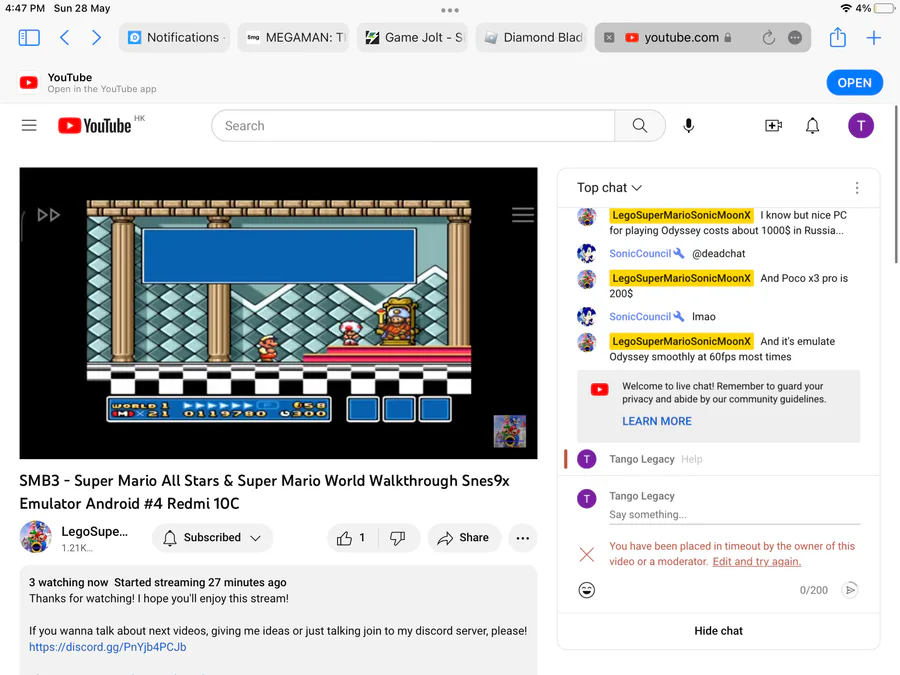Screen dimensions: 900x675
Task: Open the chat emoji picker
Action: click(x=587, y=590)
